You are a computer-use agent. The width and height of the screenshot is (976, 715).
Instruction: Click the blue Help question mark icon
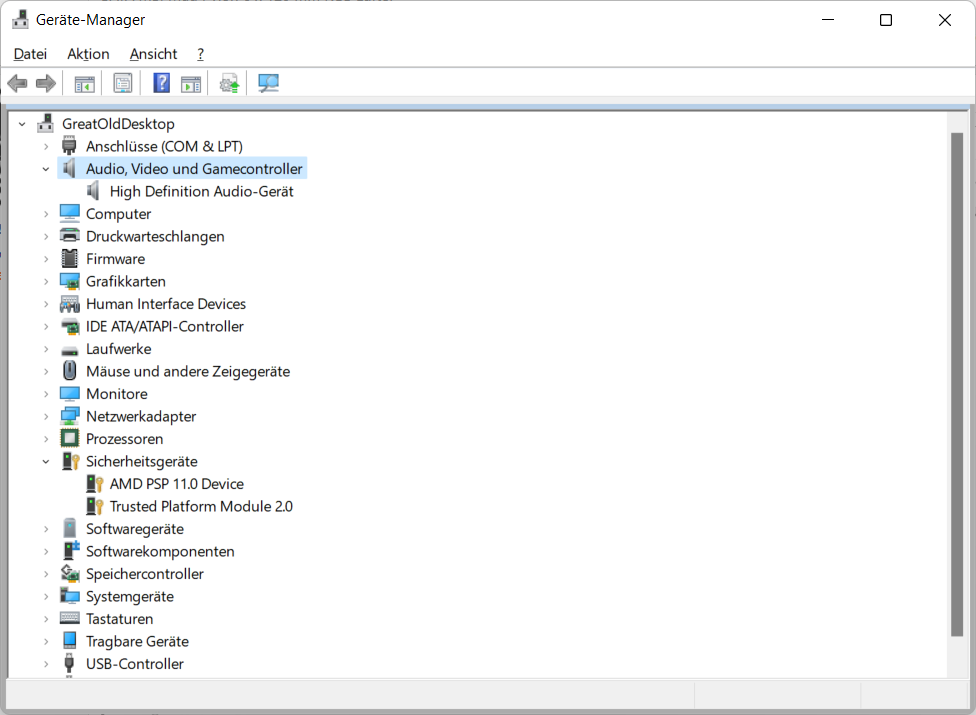(161, 83)
